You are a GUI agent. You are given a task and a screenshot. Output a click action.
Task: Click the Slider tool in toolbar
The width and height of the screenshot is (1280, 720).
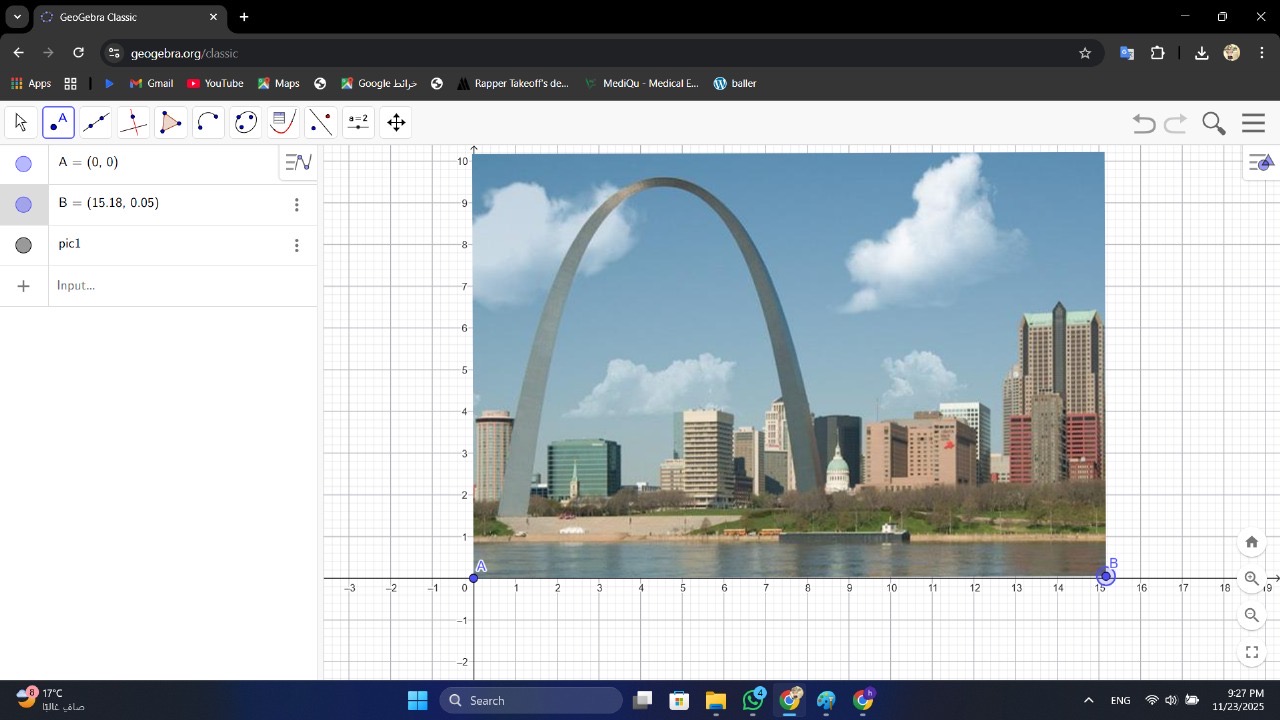tap(358, 122)
